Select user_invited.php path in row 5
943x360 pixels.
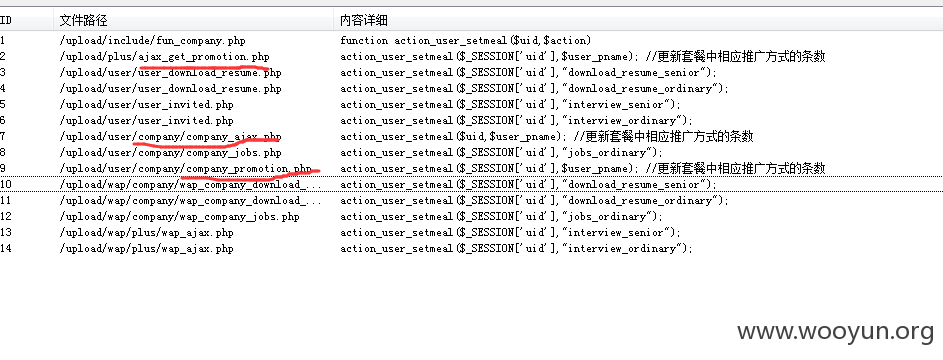pyautogui.click(x=146, y=105)
